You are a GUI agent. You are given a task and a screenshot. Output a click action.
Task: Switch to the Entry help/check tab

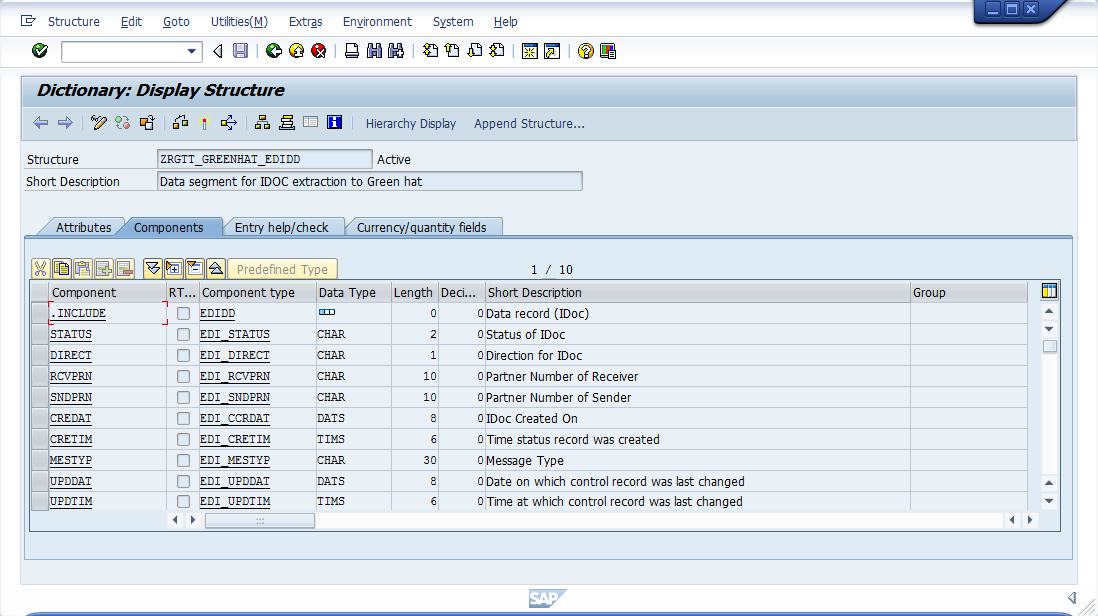281,228
